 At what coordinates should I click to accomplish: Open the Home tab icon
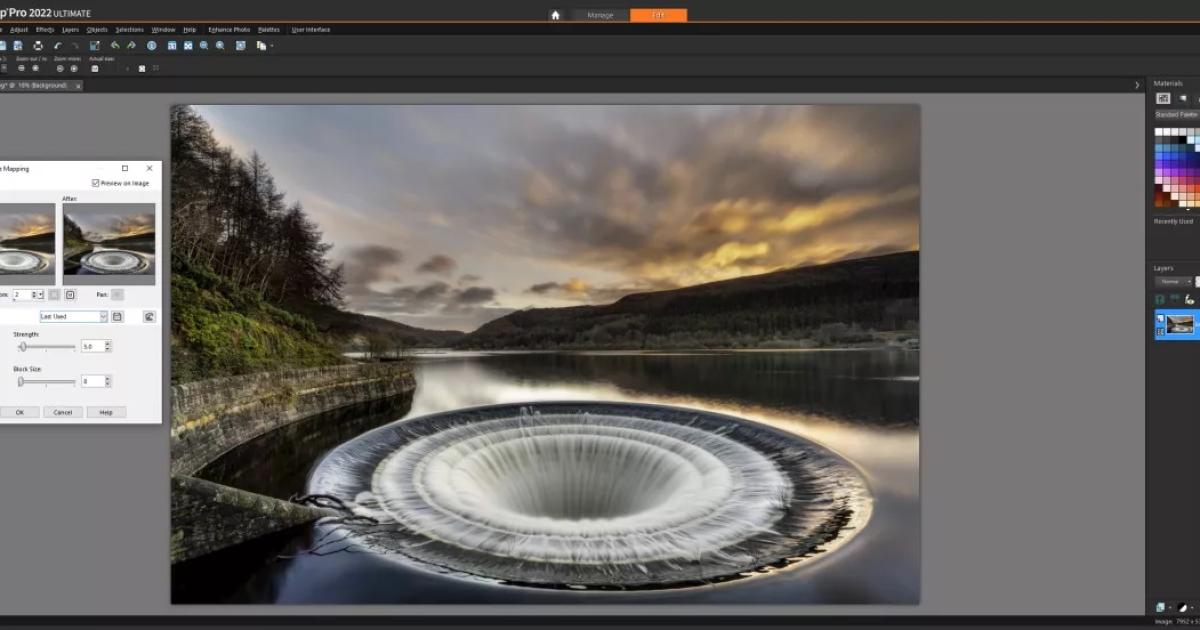[x=555, y=15]
